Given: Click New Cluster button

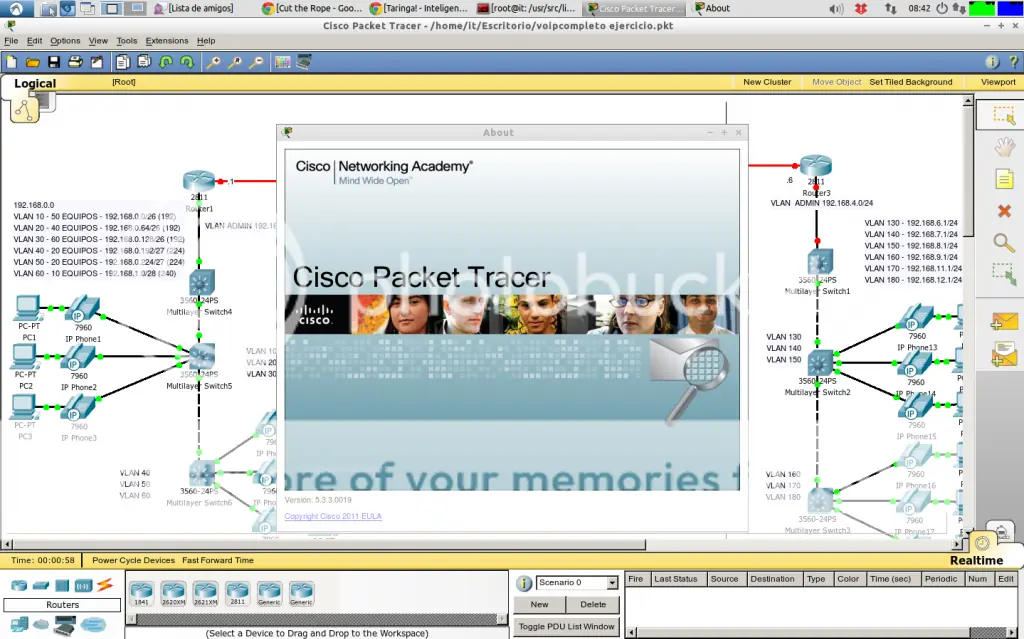Looking at the screenshot, I should tap(767, 82).
